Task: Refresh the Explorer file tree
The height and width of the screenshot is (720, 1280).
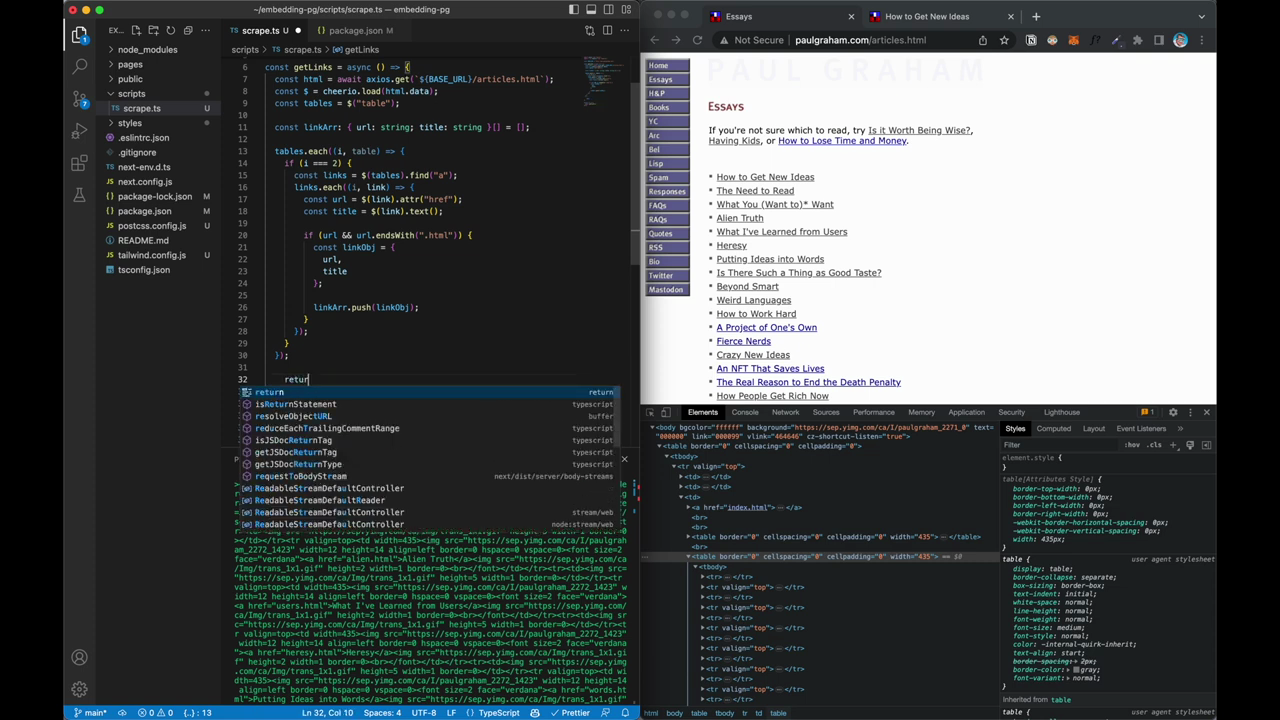Action: click(170, 31)
